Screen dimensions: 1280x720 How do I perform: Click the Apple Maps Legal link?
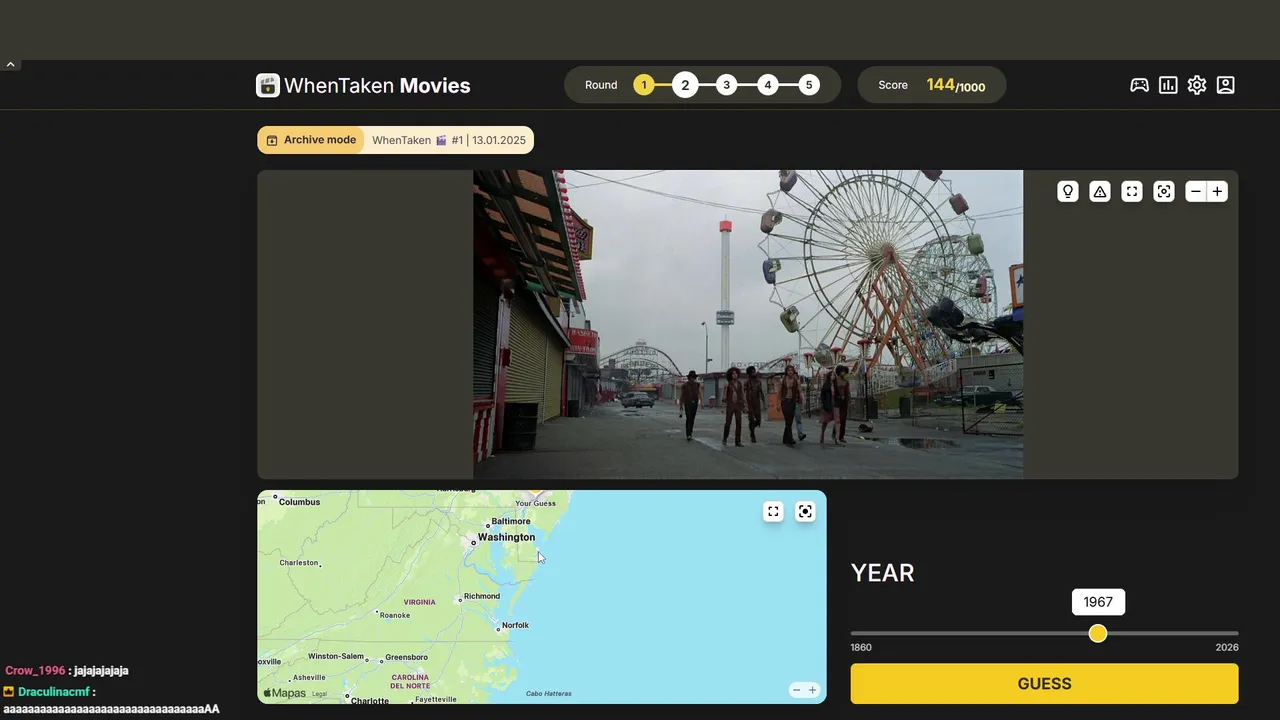click(319, 694)
